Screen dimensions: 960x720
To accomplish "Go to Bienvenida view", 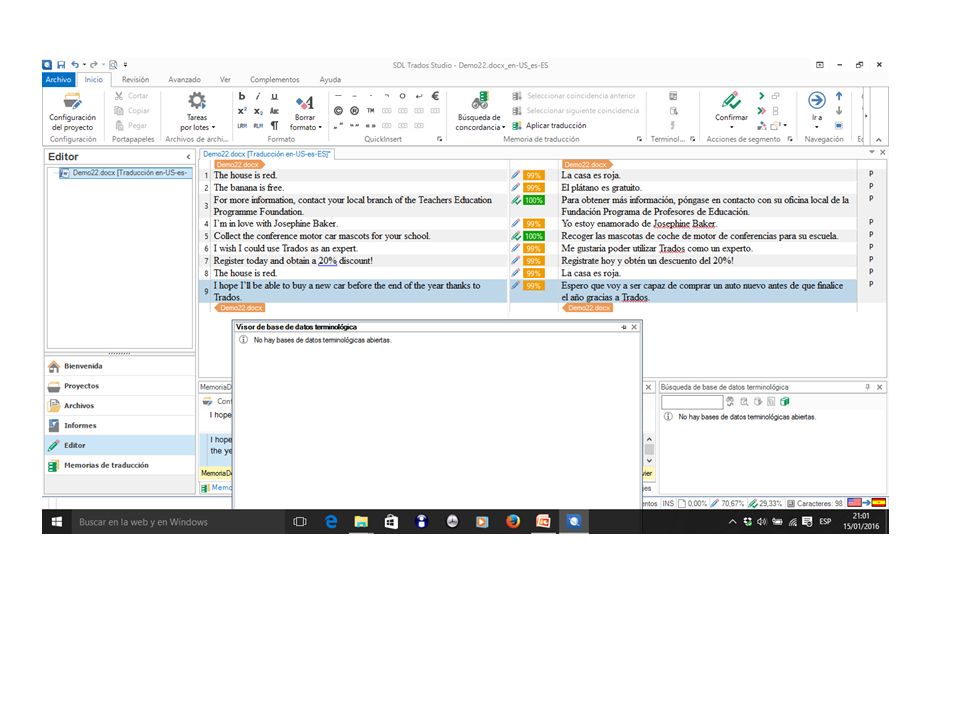I will tap(120, 366).
